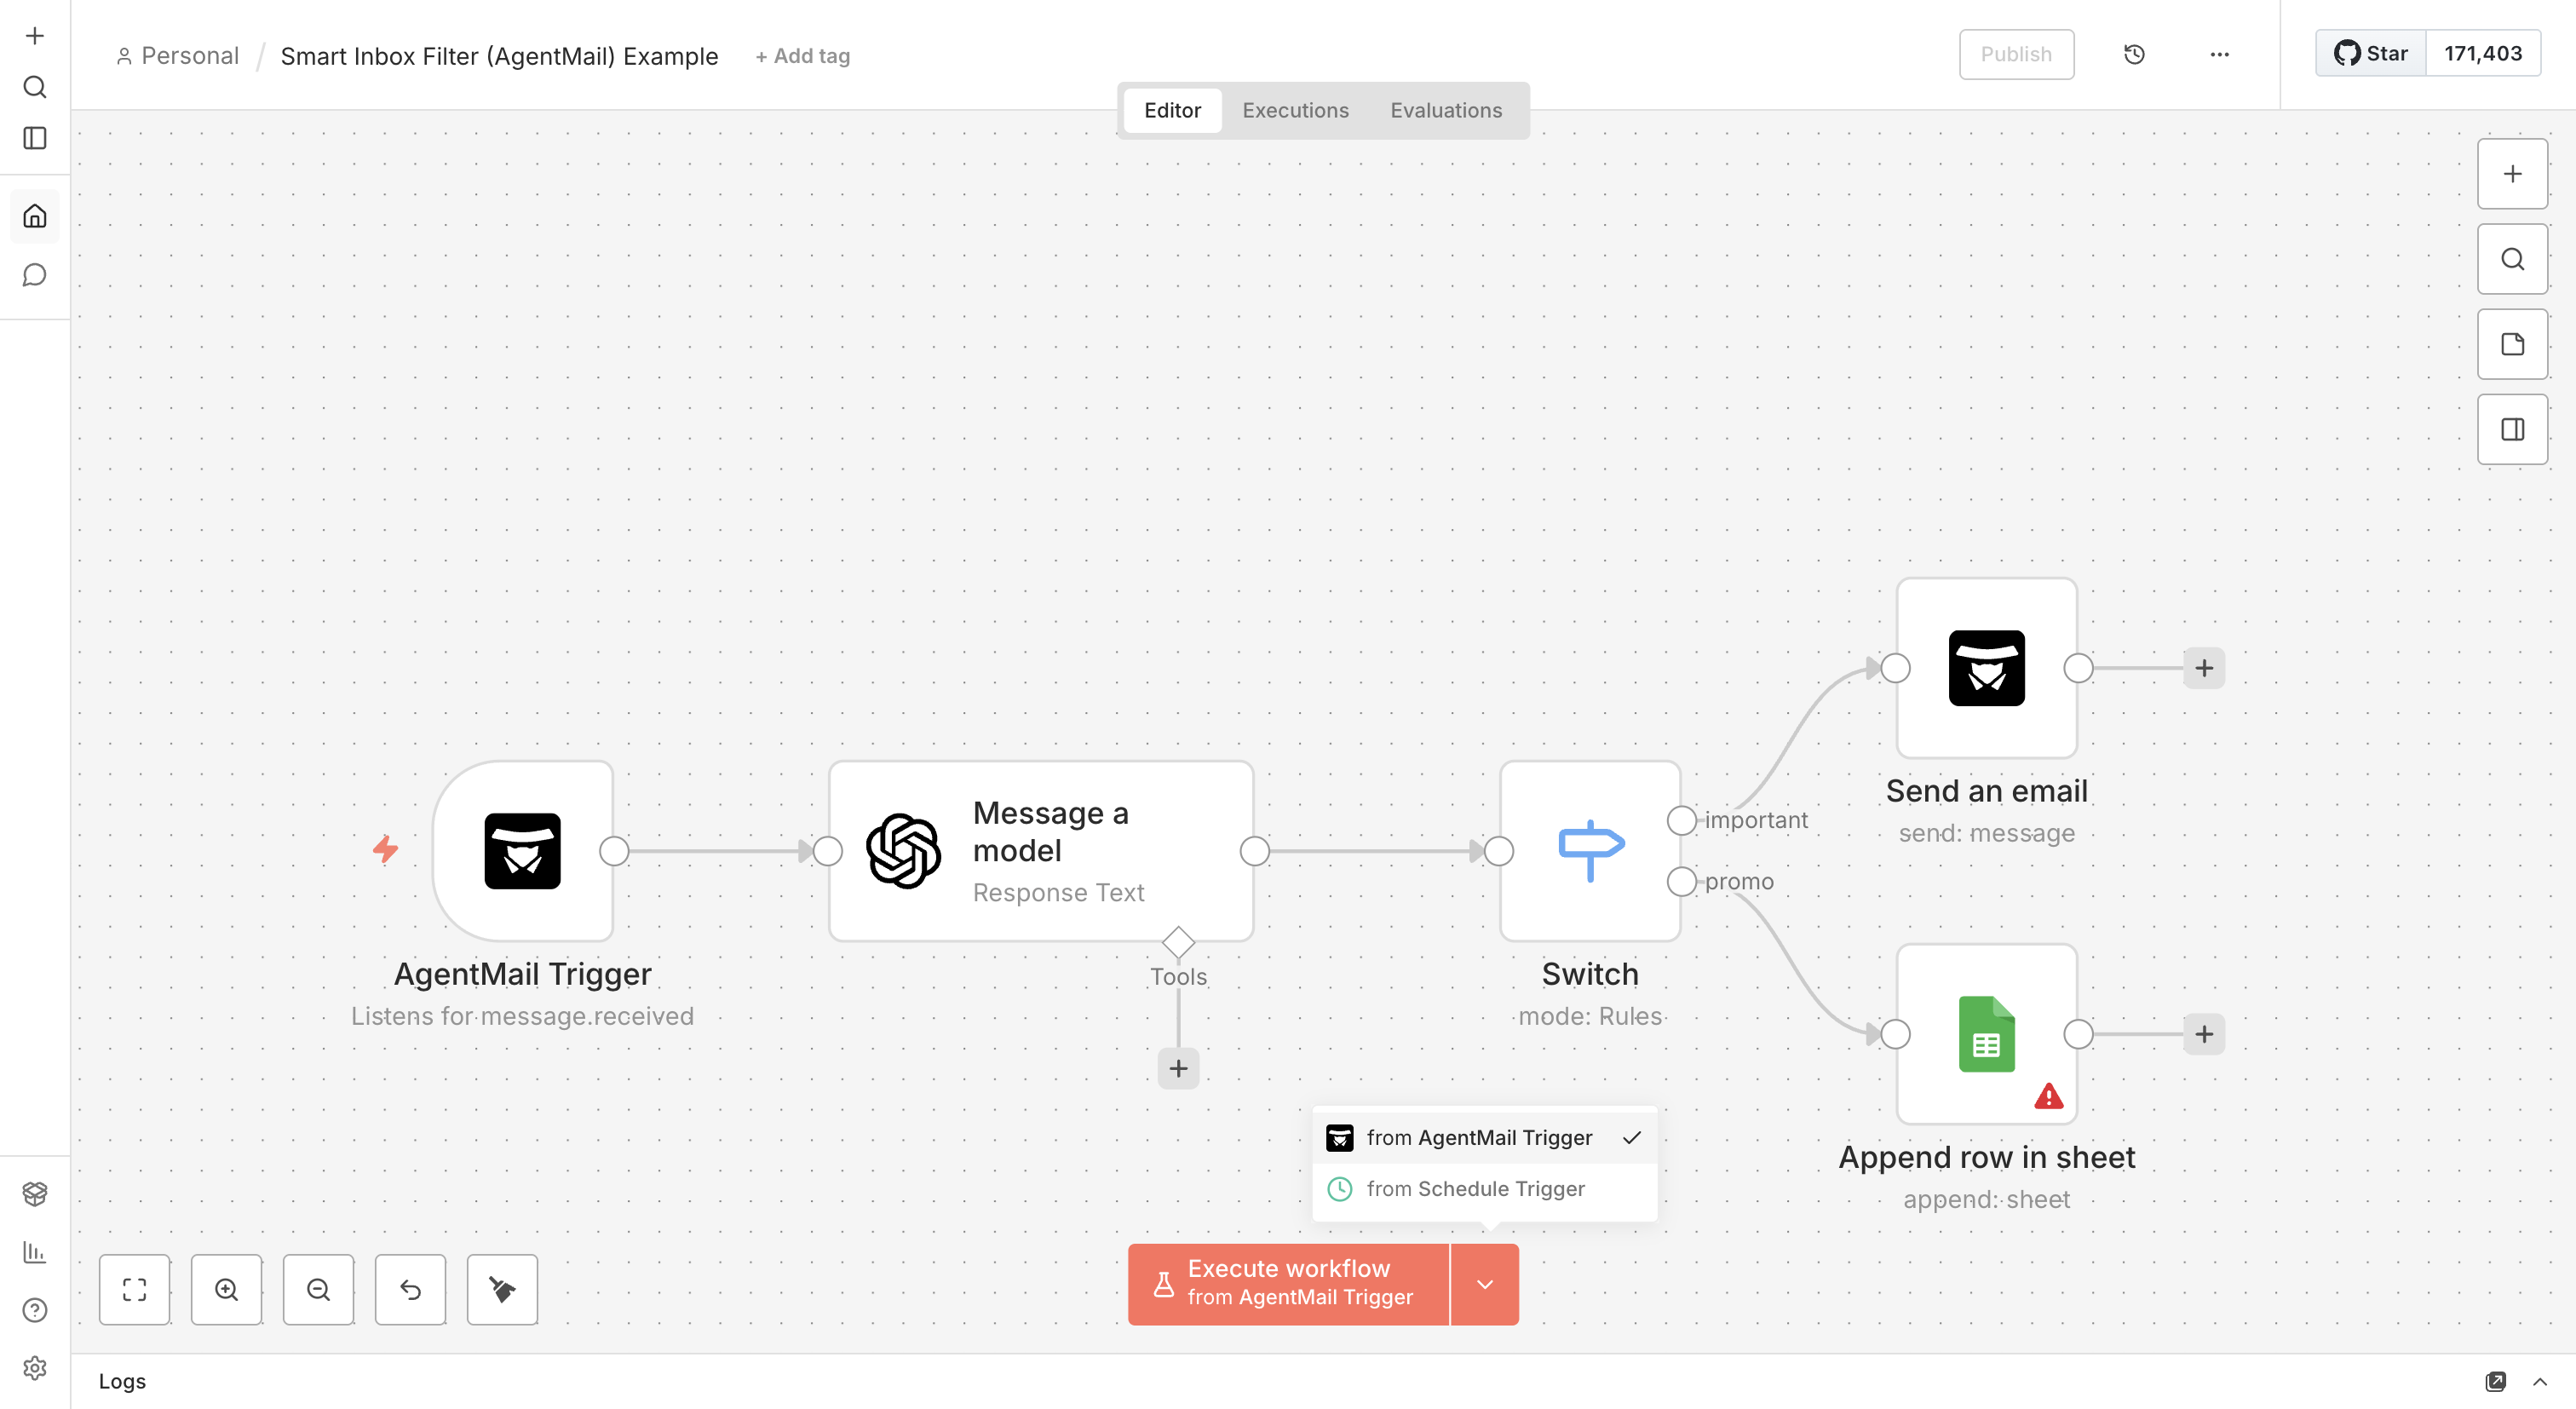2576x1409 pixels.
Task: Toggle the sidebar panel icon
Action: 35,138
